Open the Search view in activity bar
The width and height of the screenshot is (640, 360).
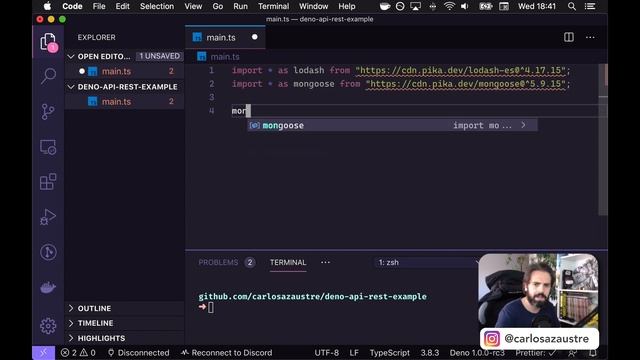(48, 76)
